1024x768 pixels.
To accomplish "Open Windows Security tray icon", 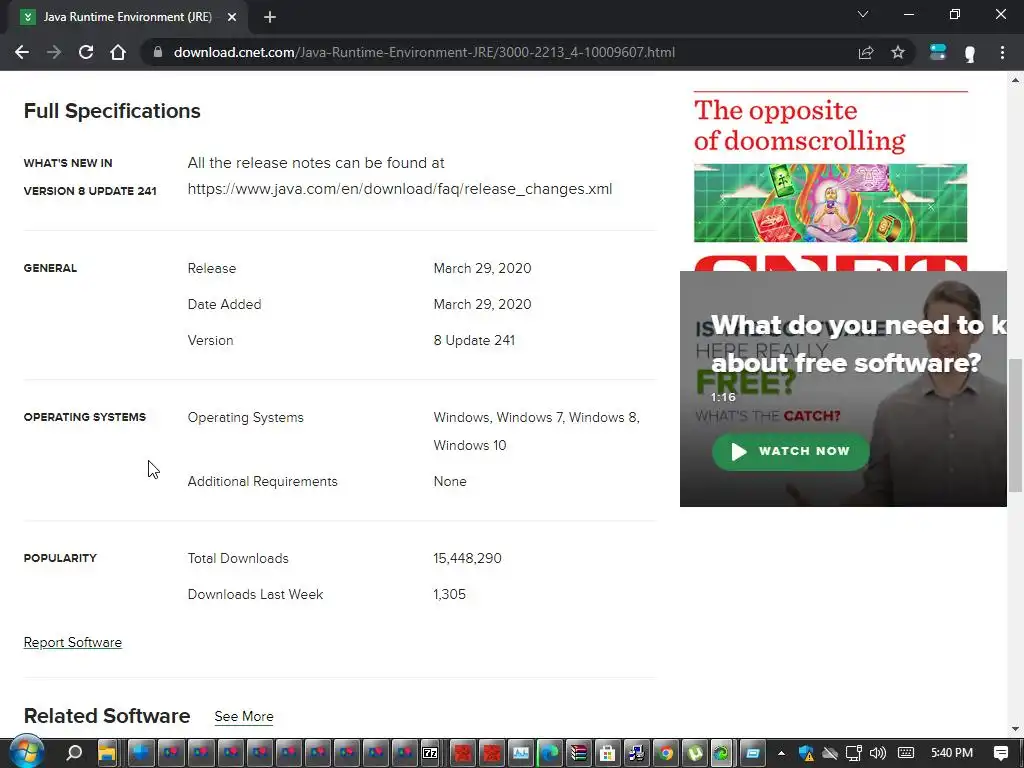I will click(807, 753).
